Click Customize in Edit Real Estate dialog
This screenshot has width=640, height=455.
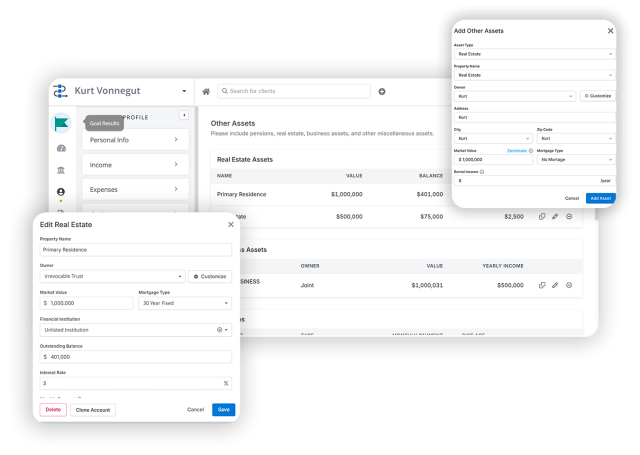point(210,276)
